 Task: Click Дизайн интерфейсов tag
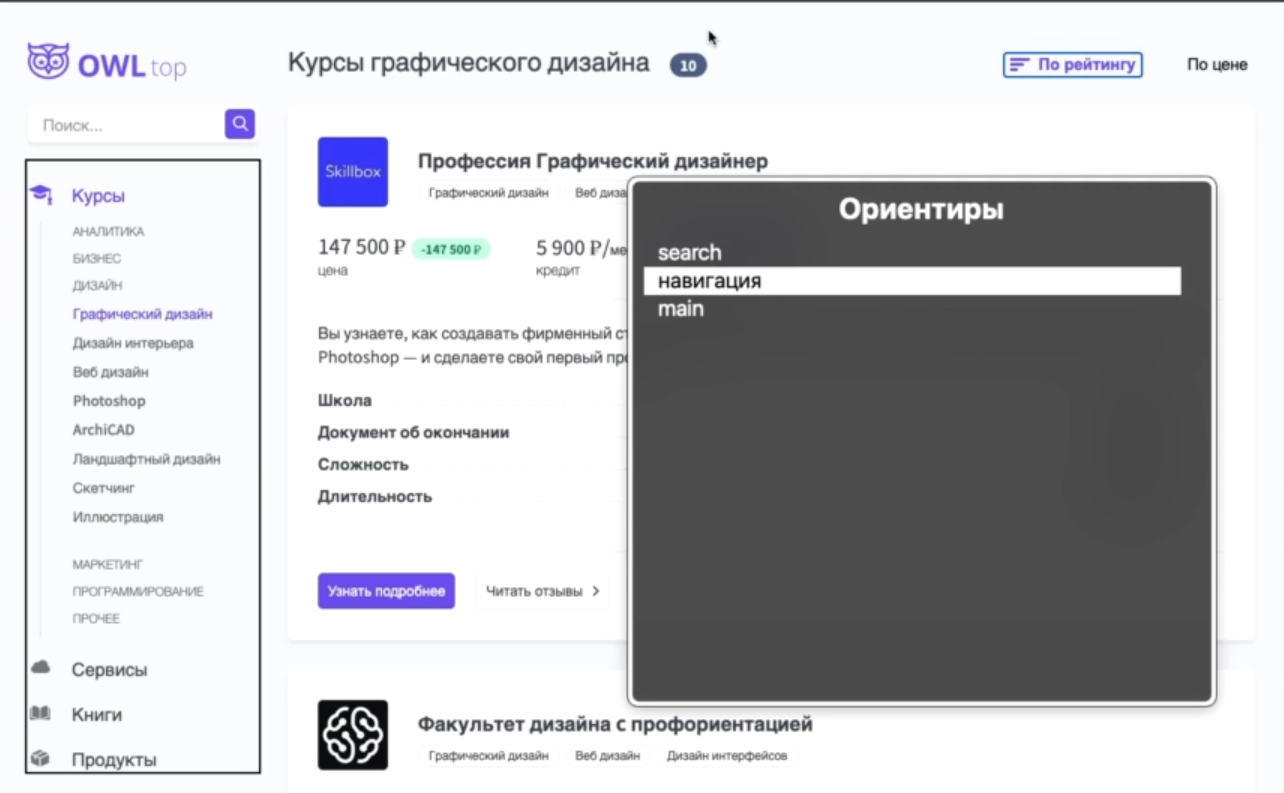(727, 756)
